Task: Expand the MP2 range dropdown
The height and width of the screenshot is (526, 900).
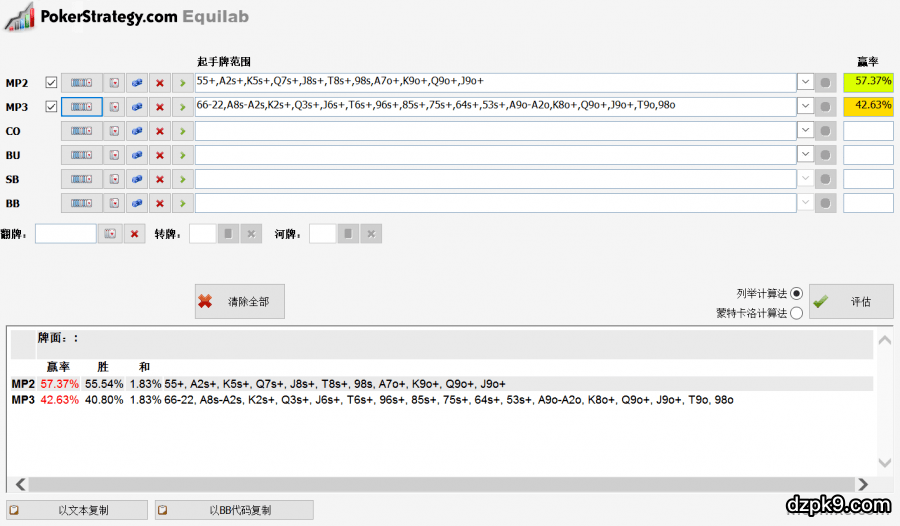Action: pos(804,82)
